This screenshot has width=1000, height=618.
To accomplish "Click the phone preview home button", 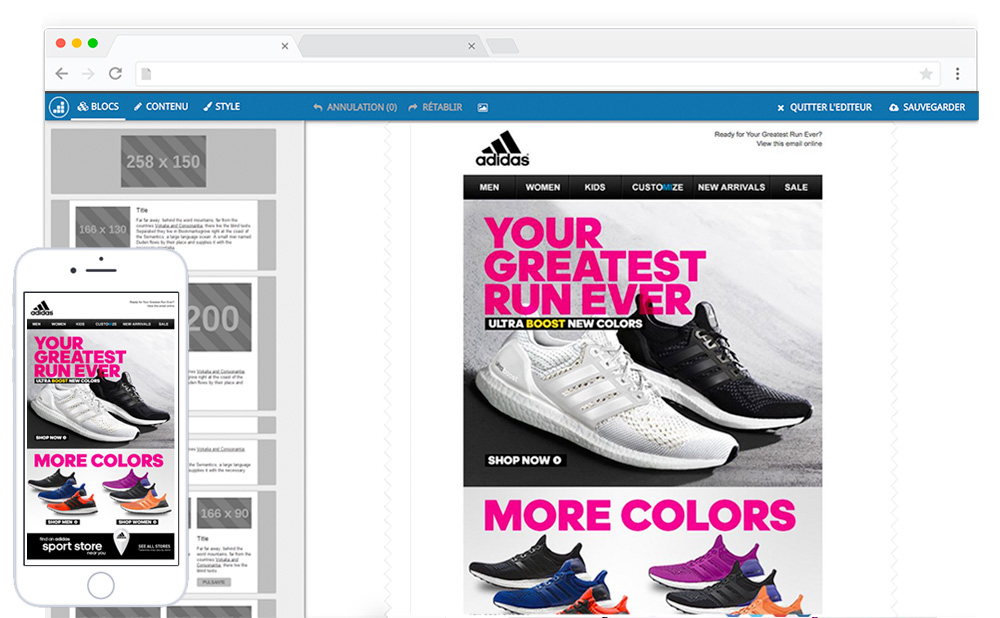I will (x=101, y=585).
